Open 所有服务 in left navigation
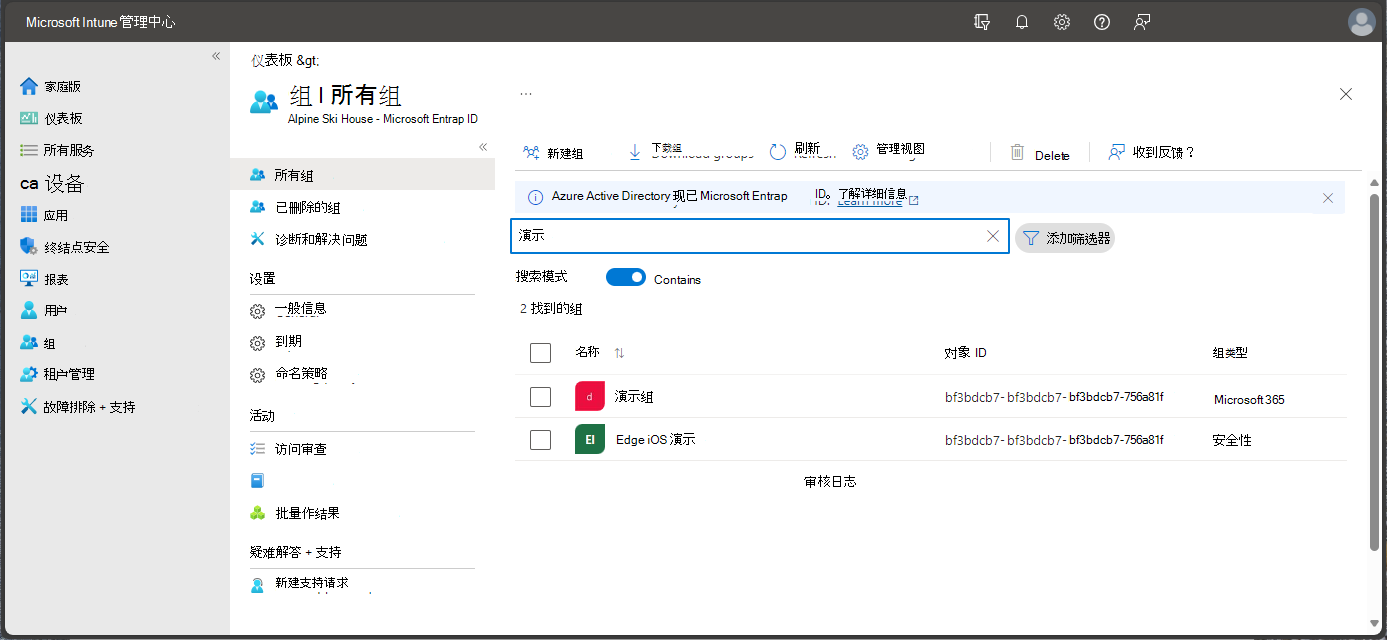 (58, 150)
